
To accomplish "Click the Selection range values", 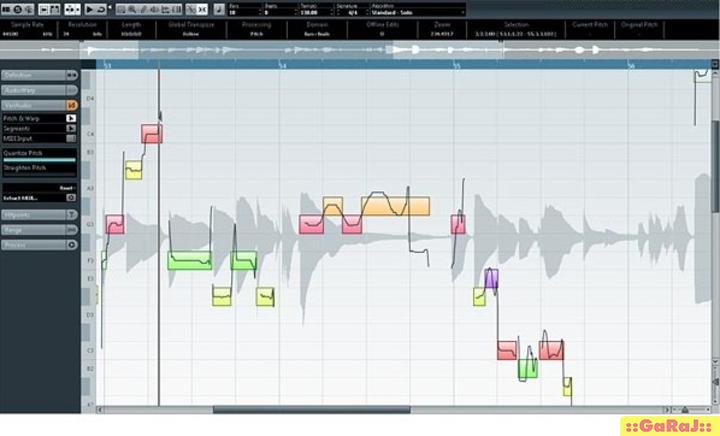I will (x=516, y=34).
